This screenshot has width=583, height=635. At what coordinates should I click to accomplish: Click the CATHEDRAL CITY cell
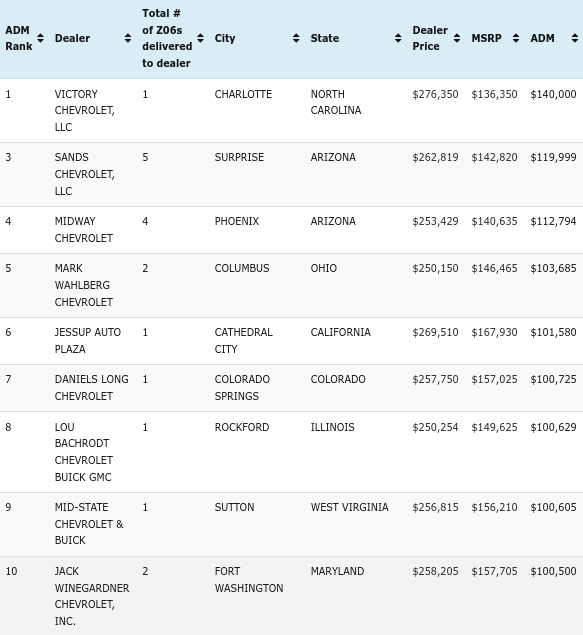click(244, 341)
